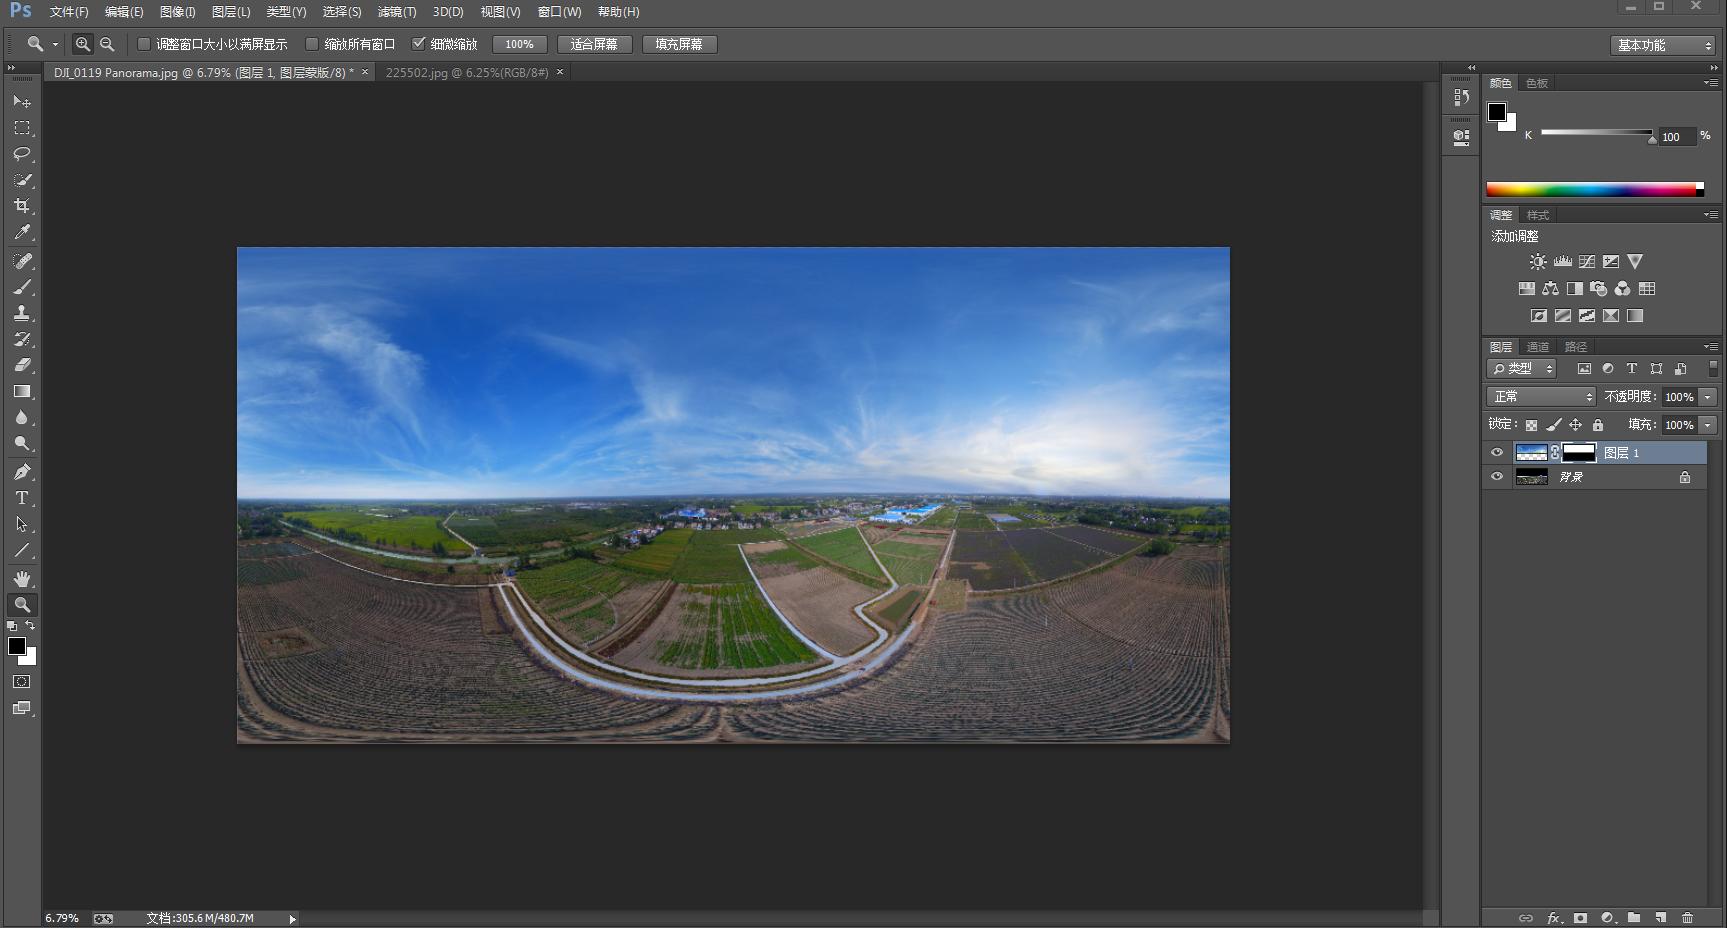Select the Horizontal Type tool
The image size is (1727, 928).
pyautogui.click(x=22, y=498)
